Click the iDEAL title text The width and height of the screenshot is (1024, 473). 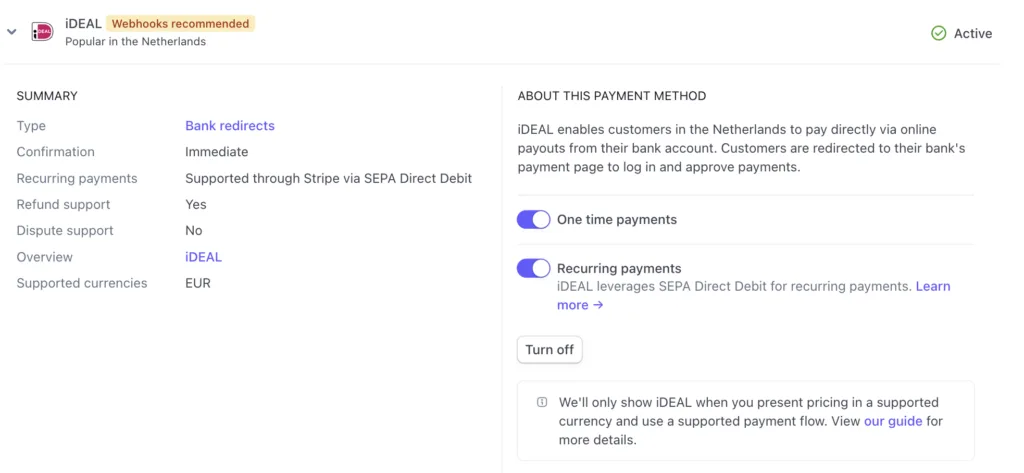[x=83, y=24]
